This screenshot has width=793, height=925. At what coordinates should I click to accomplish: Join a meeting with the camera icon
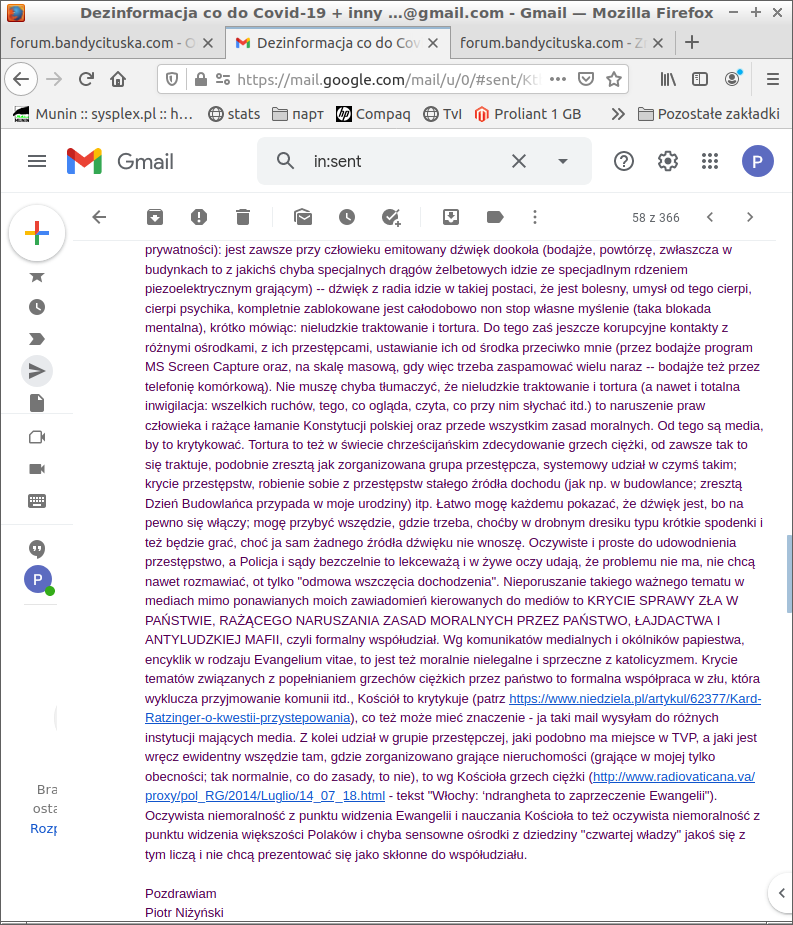click(x=37, y=469)
